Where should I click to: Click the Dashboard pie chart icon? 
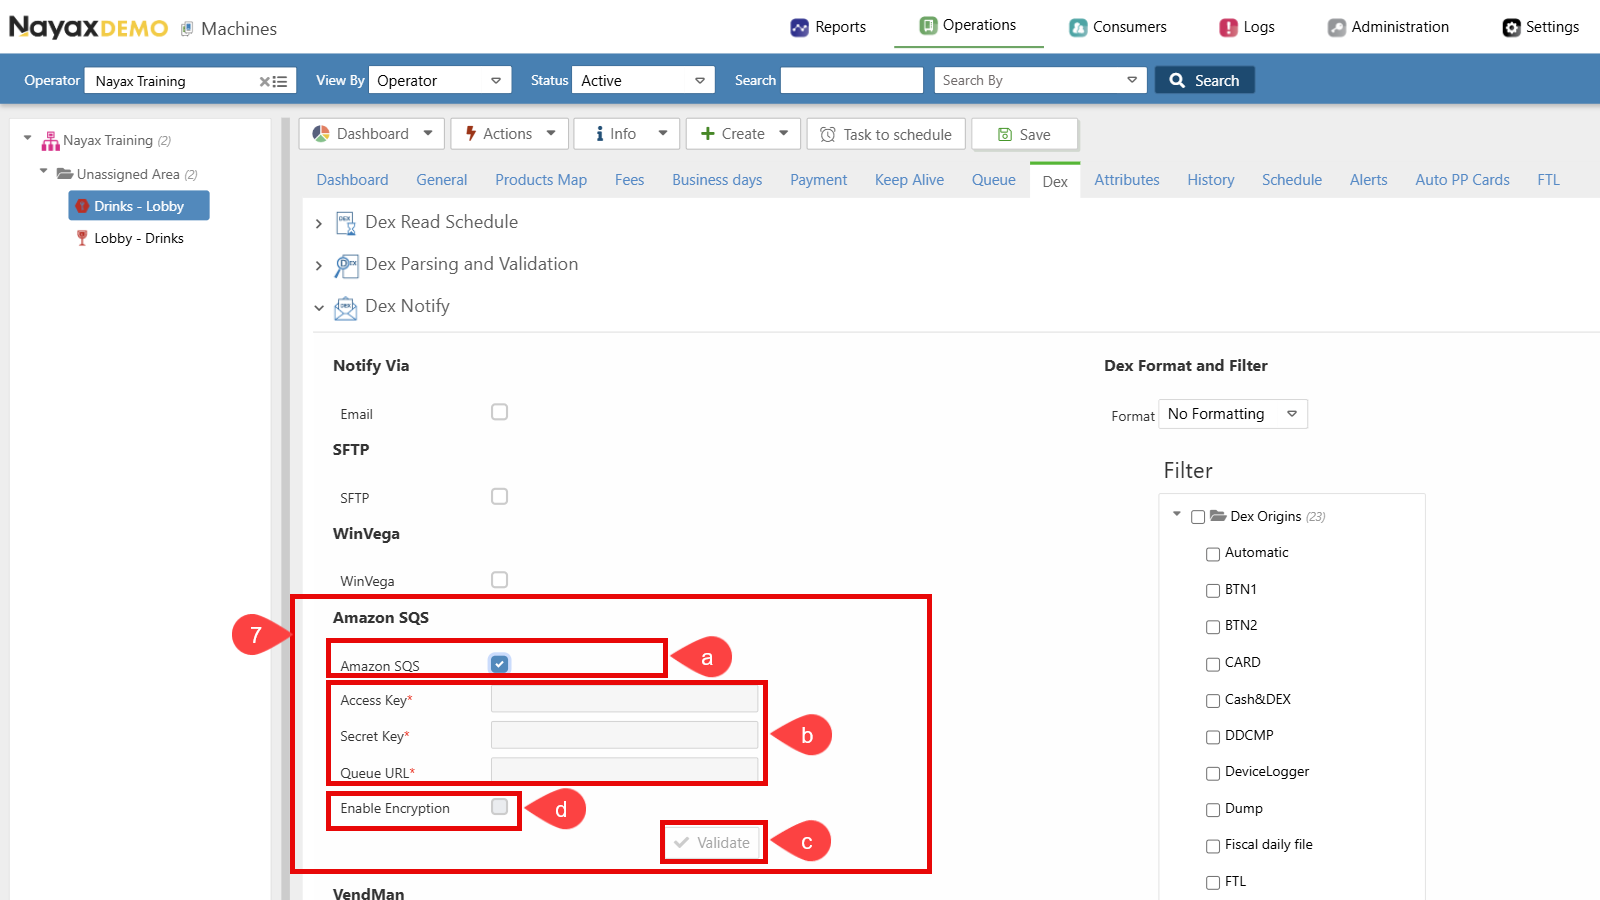(x=321, y=134)
